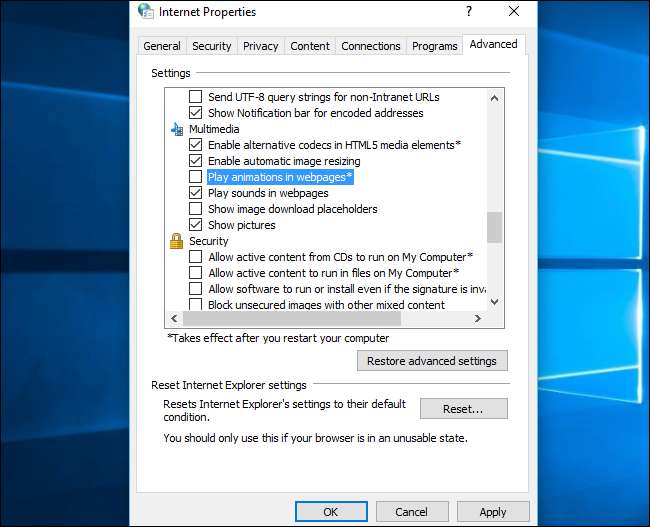
Task: Click the Reset... button
Action: (x=463, y=409)
